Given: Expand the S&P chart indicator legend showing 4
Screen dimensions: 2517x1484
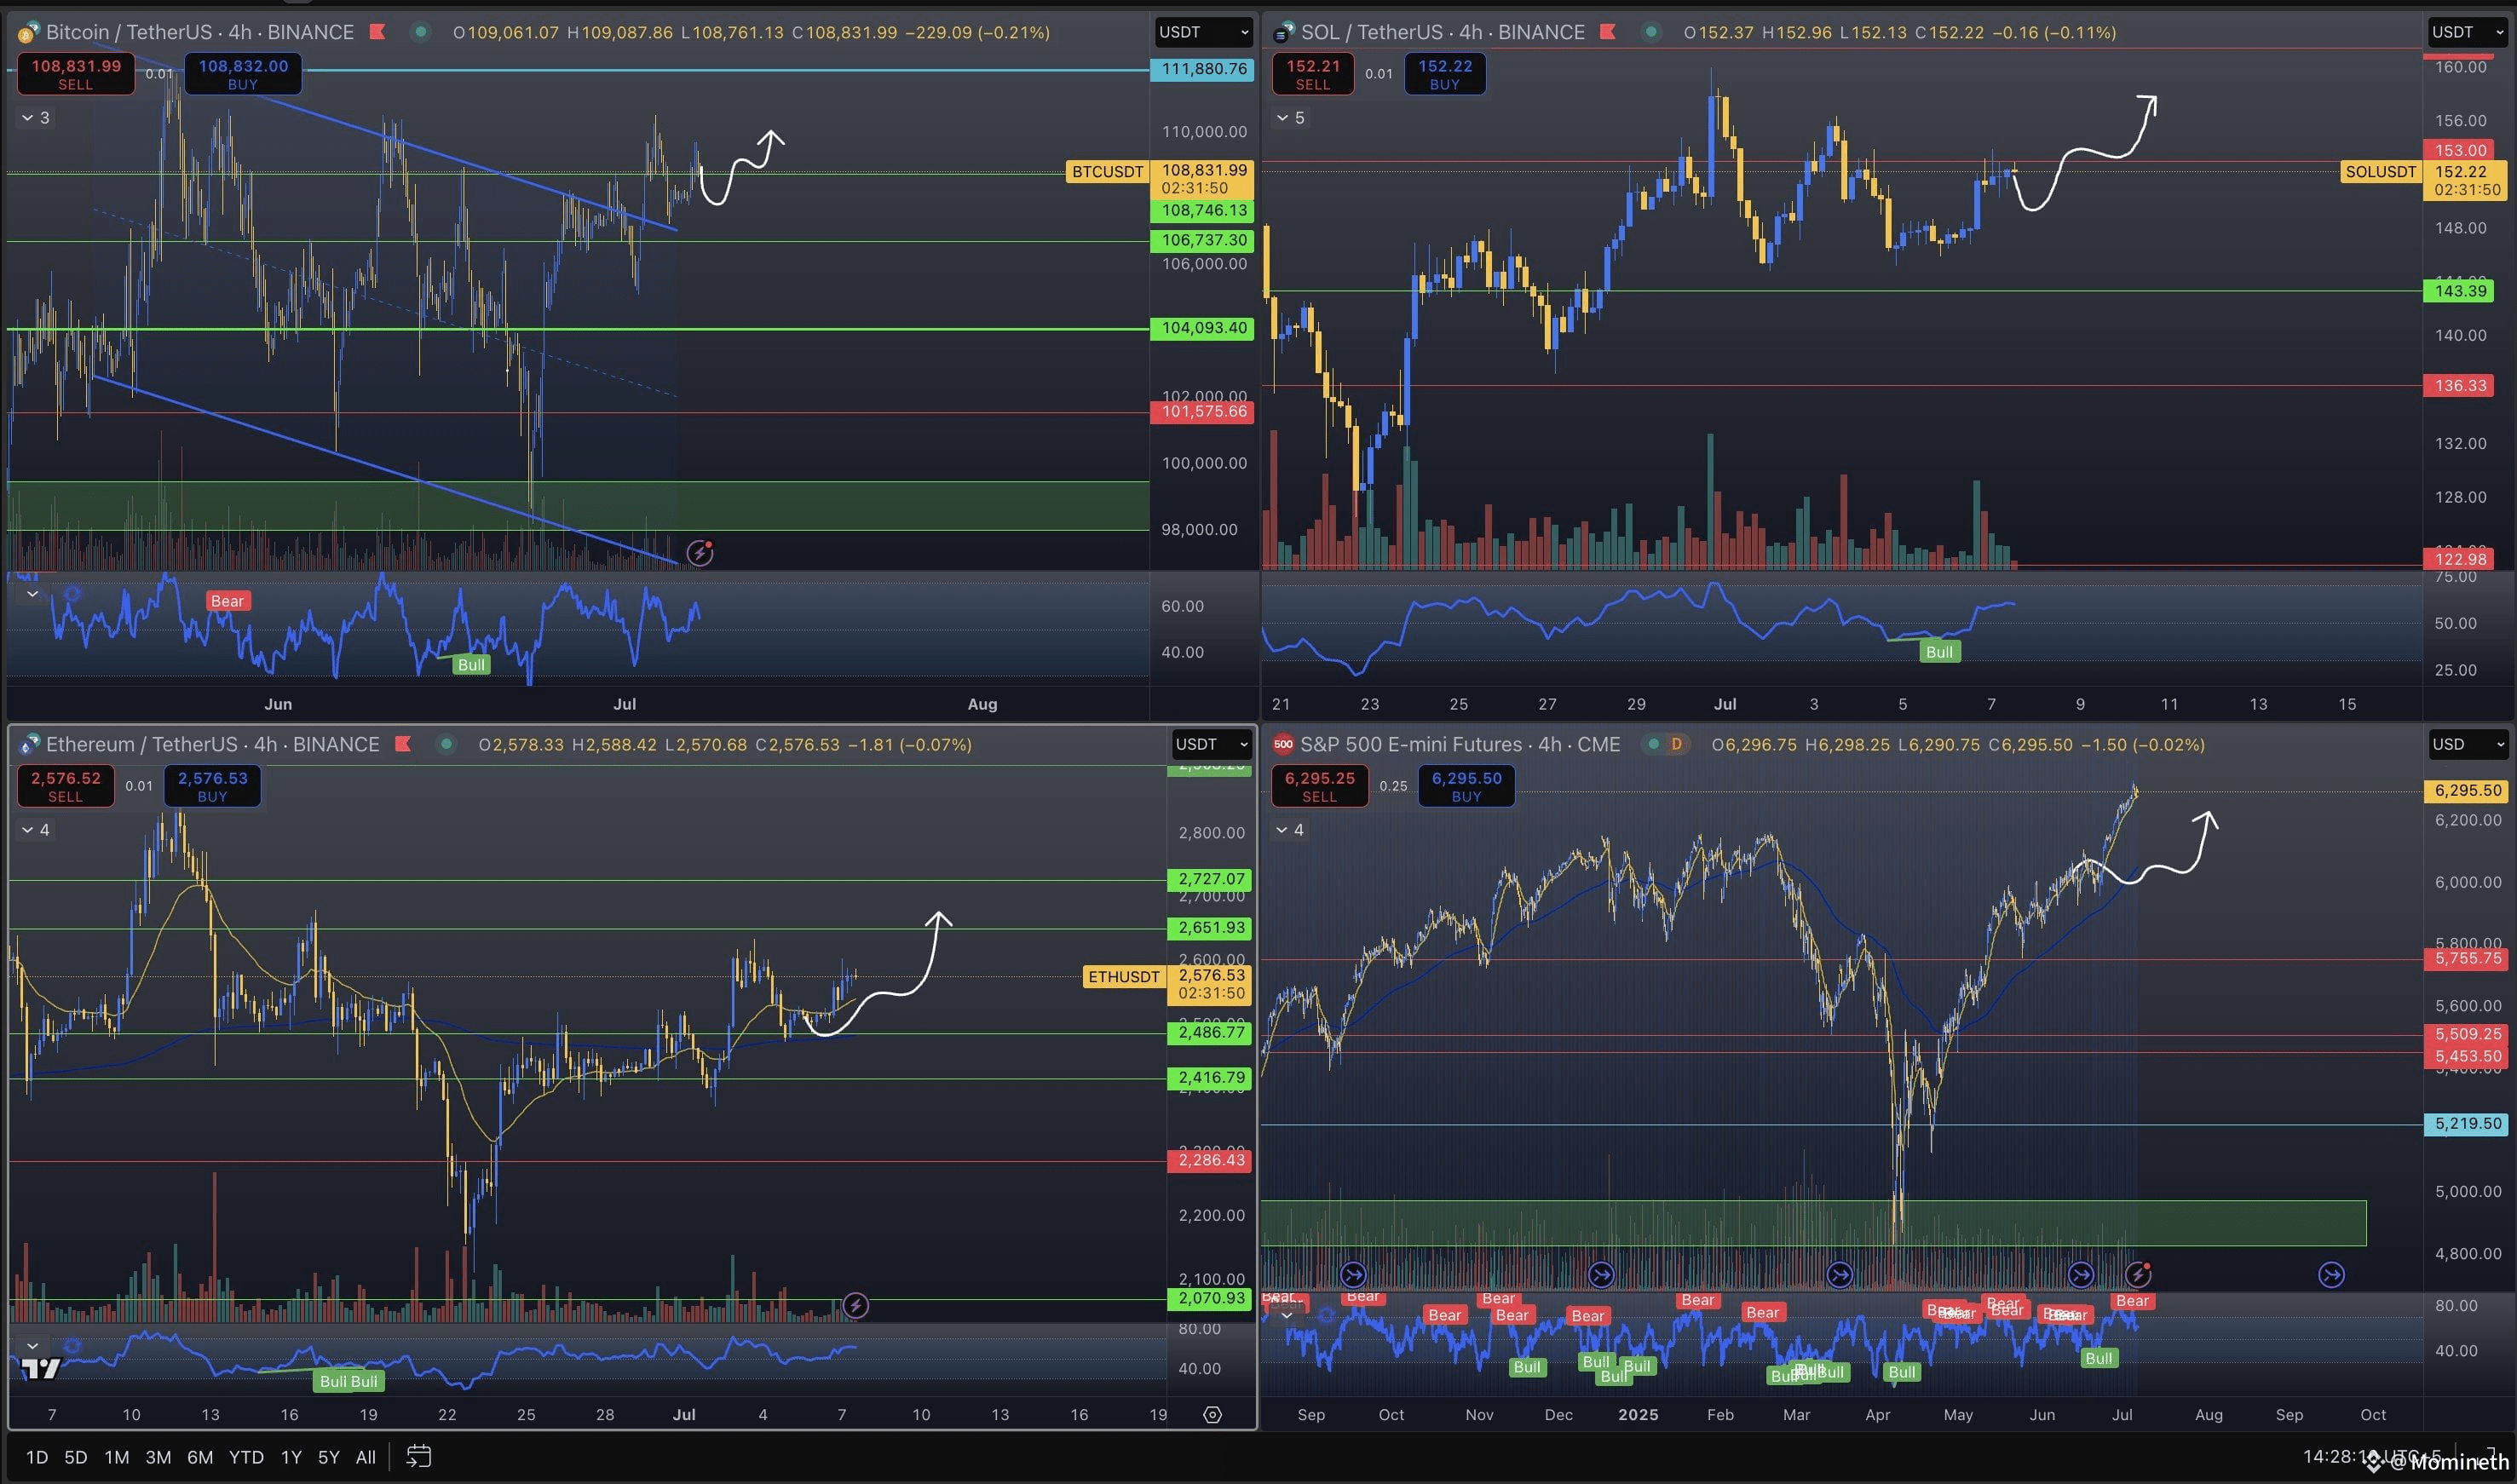Looking at the screenshot, I should coord(1289,830).
